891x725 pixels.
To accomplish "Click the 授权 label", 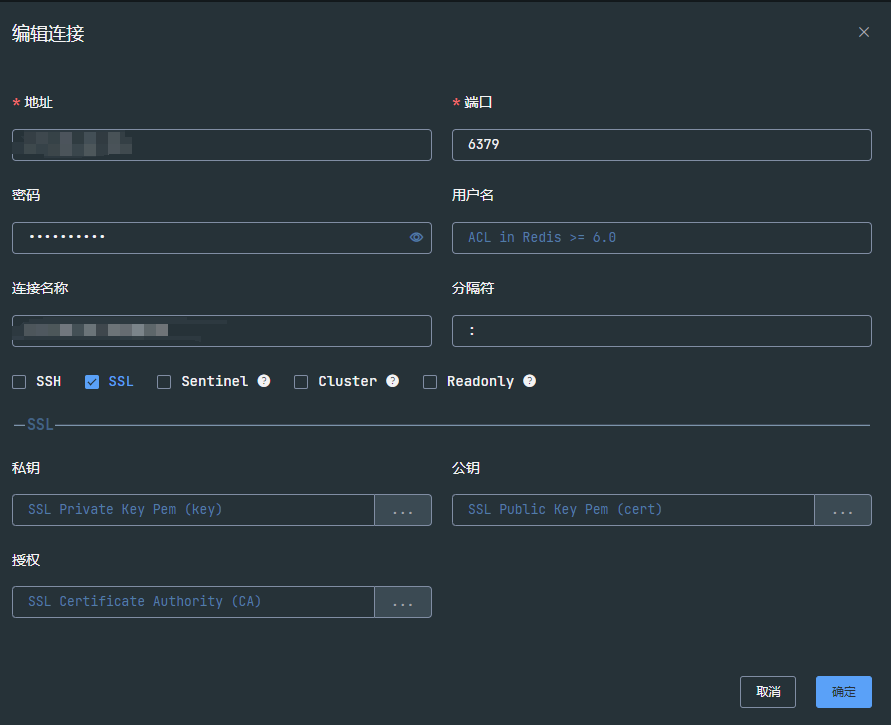I will [x=26, y=560].
